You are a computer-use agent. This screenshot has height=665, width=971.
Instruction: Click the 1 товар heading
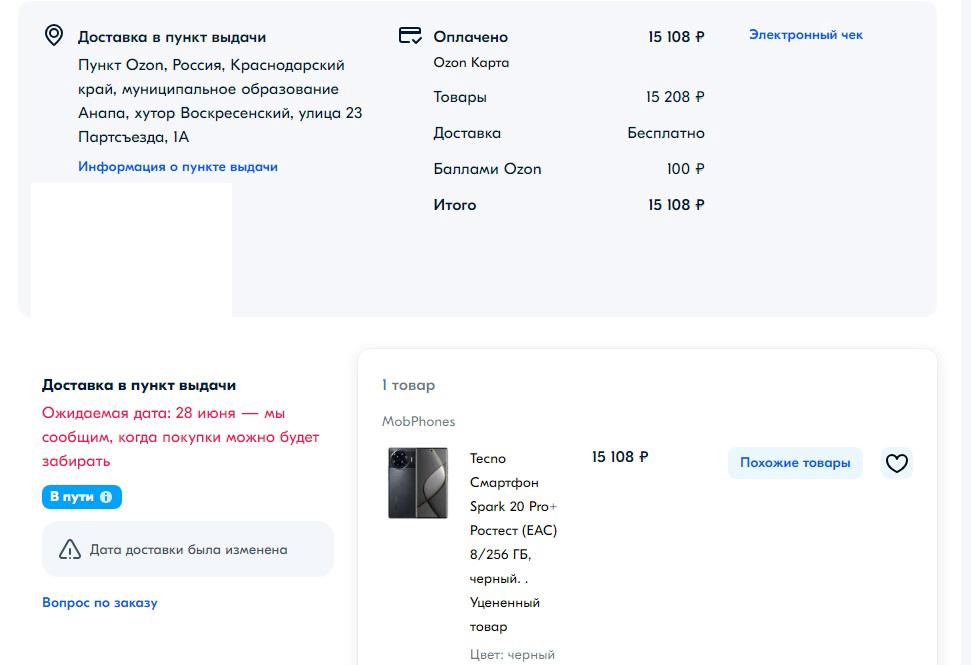[x=408, y=385]
